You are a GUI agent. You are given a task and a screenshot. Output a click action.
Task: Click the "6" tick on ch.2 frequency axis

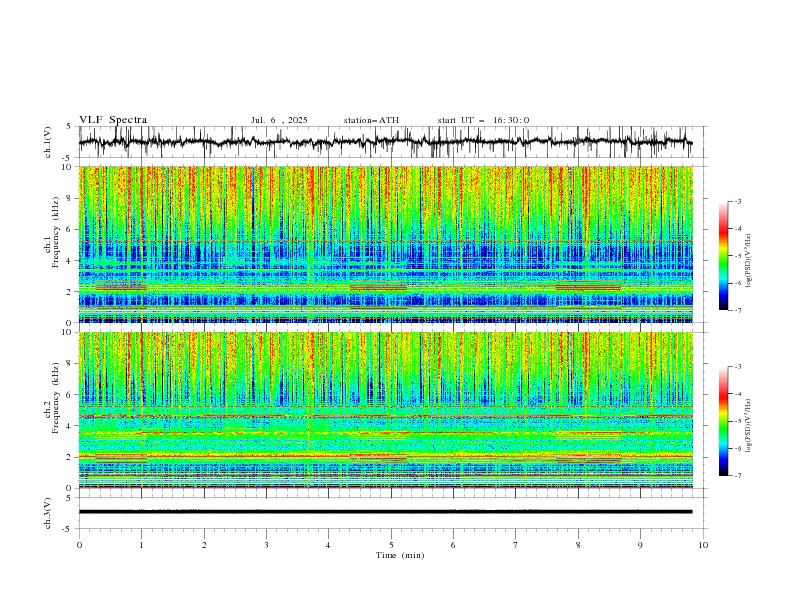pos(70,395)
